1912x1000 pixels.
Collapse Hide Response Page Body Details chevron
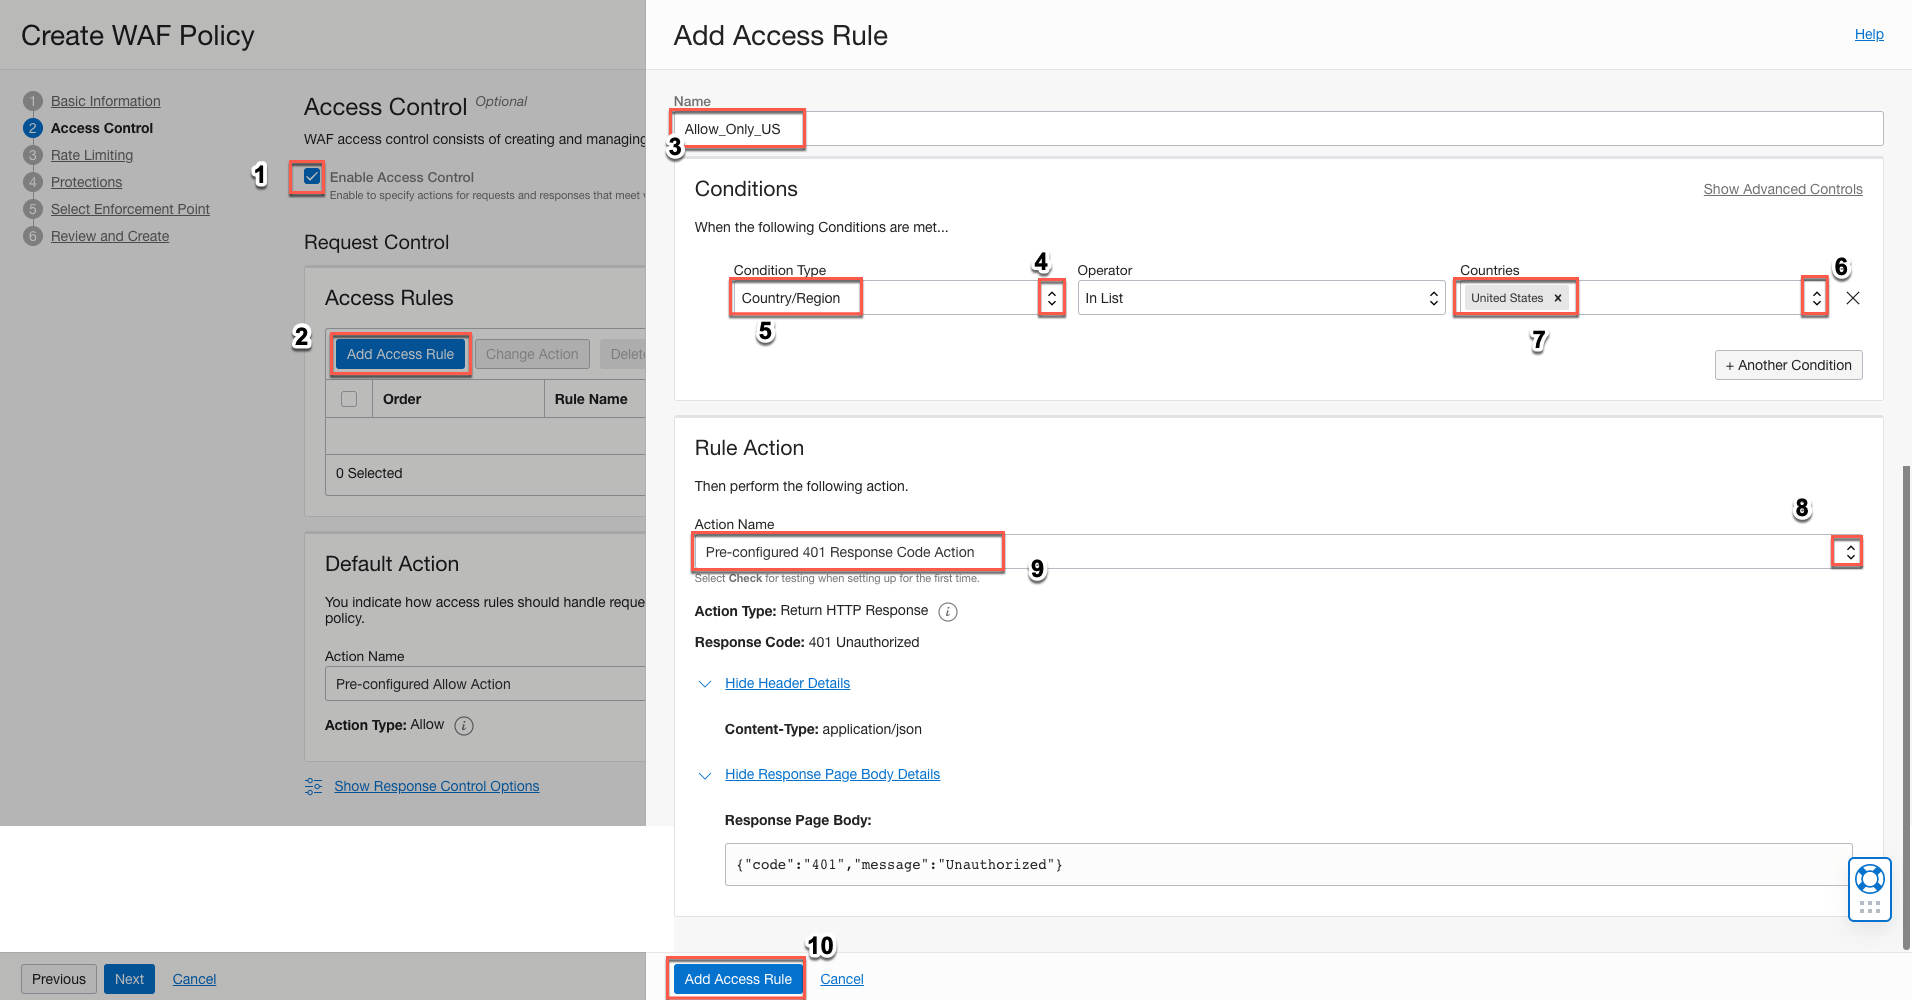click(705, 775)
